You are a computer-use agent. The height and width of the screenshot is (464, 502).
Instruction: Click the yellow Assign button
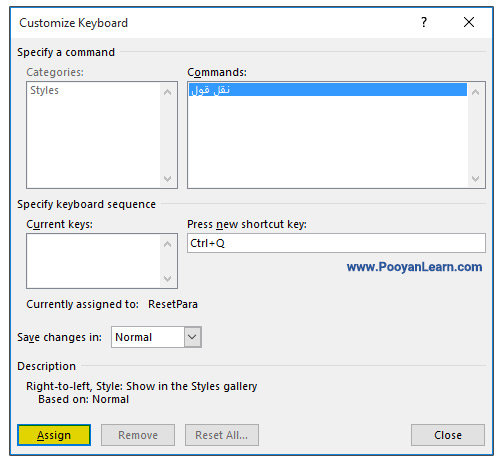click(x=54, y=435)
